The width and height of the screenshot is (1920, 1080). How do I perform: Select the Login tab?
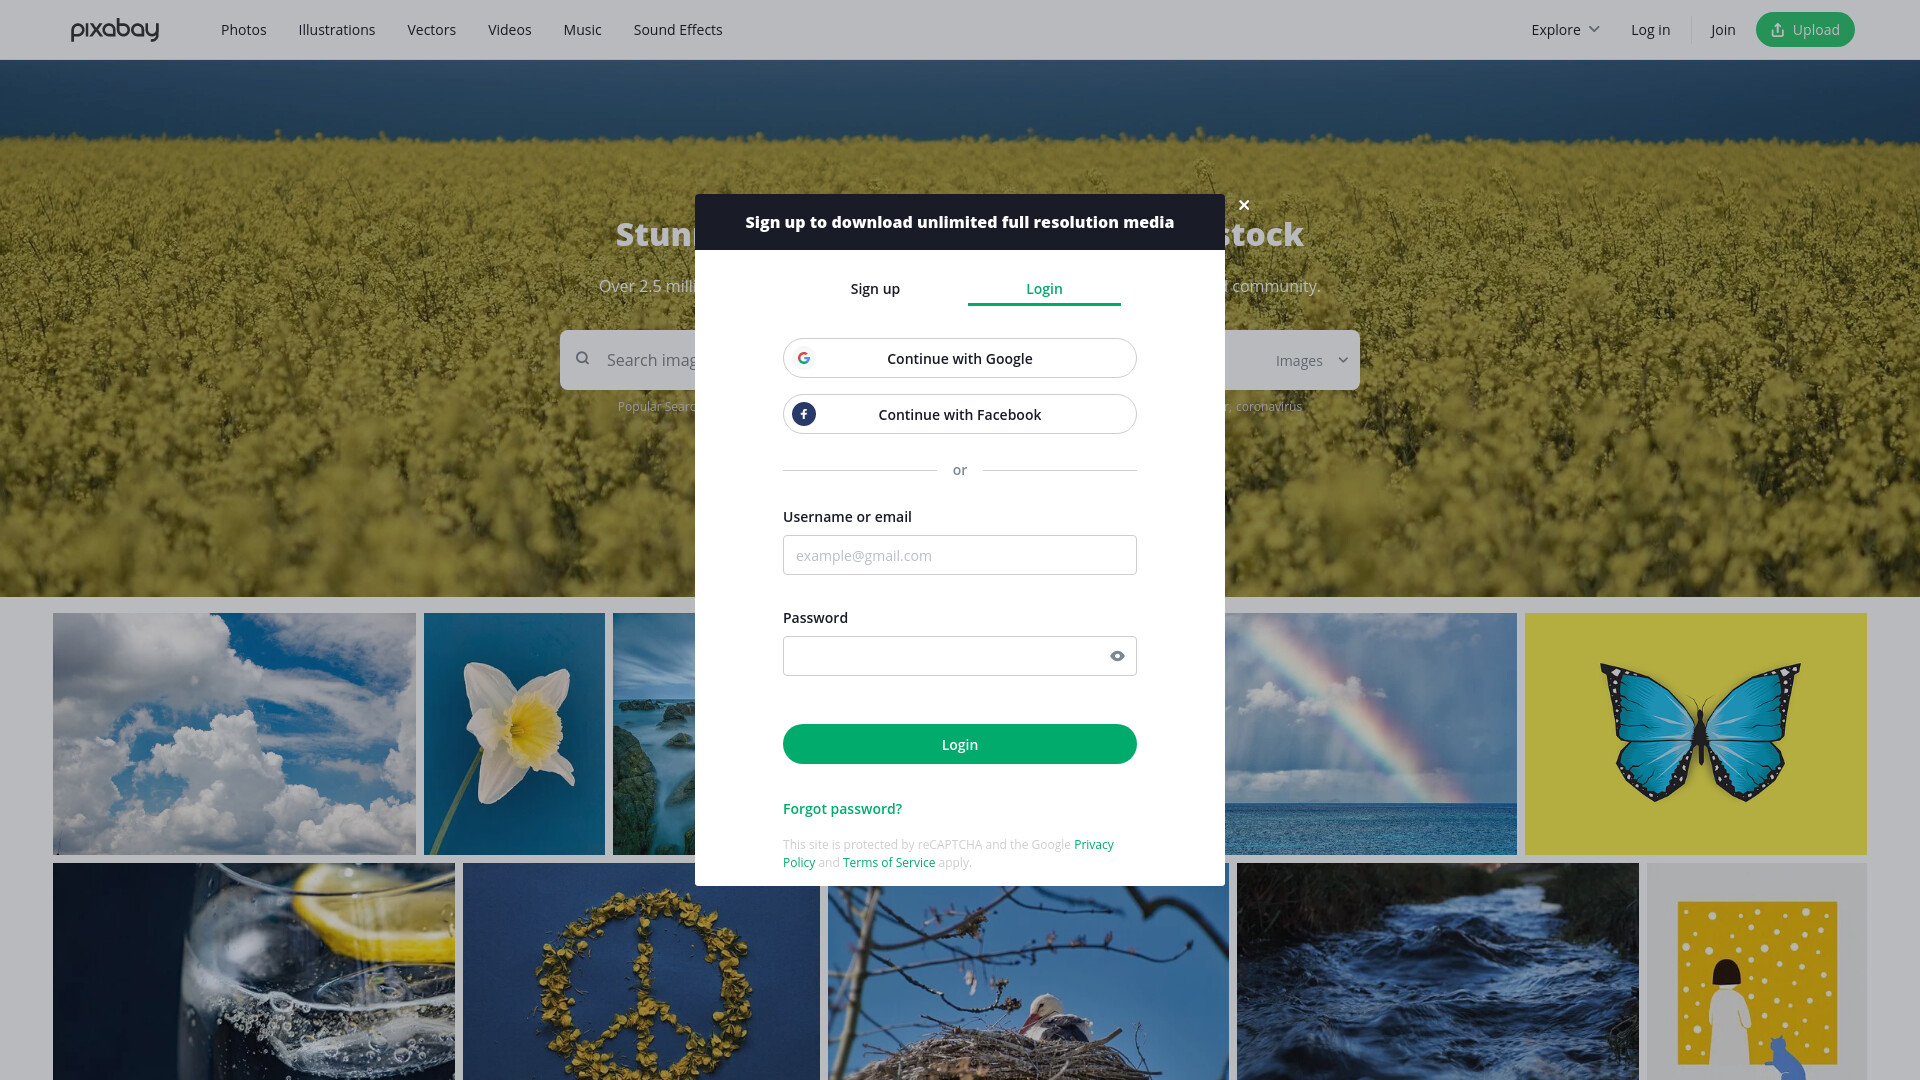[1044, 289]
